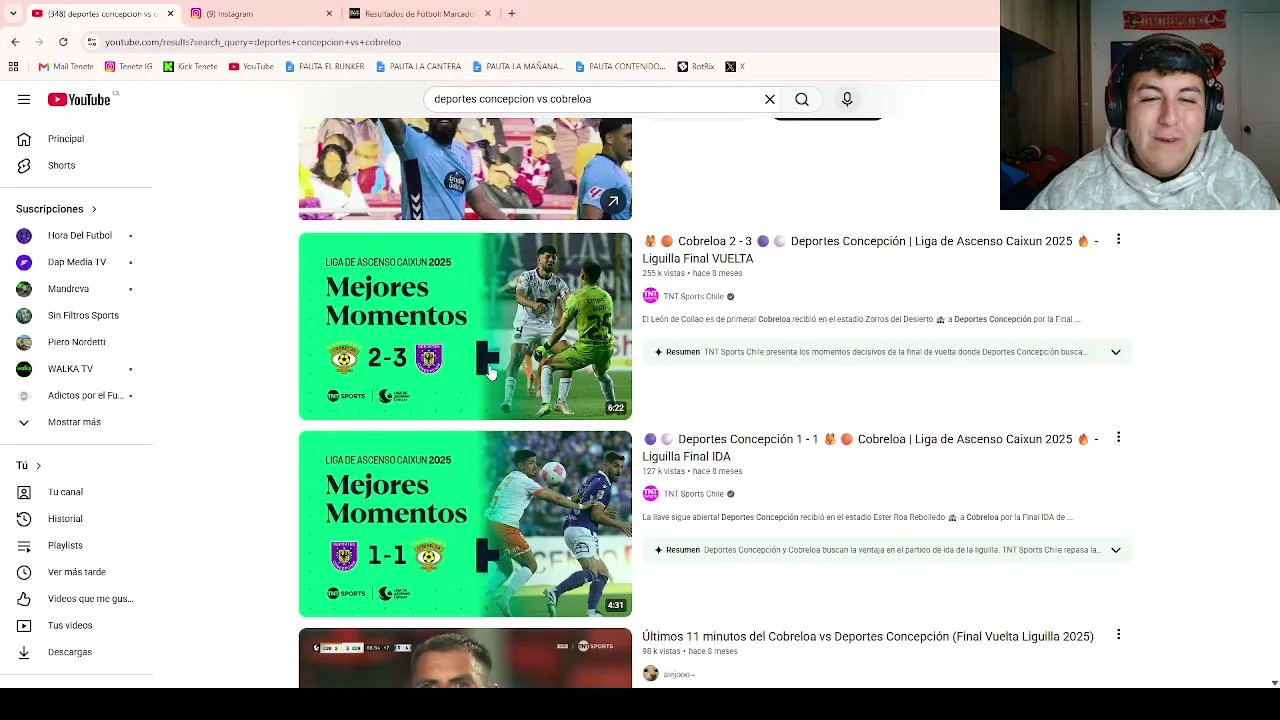Close the Resultados de Fútbol tab

[x=488, y=14]
